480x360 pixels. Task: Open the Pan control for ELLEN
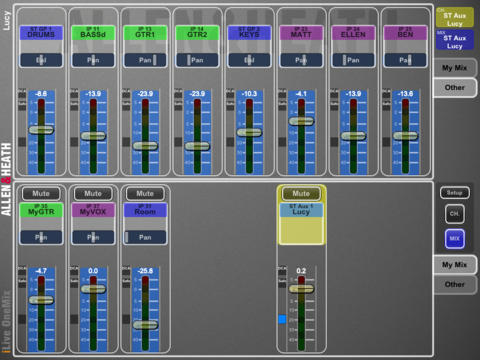tap(353, 60)
